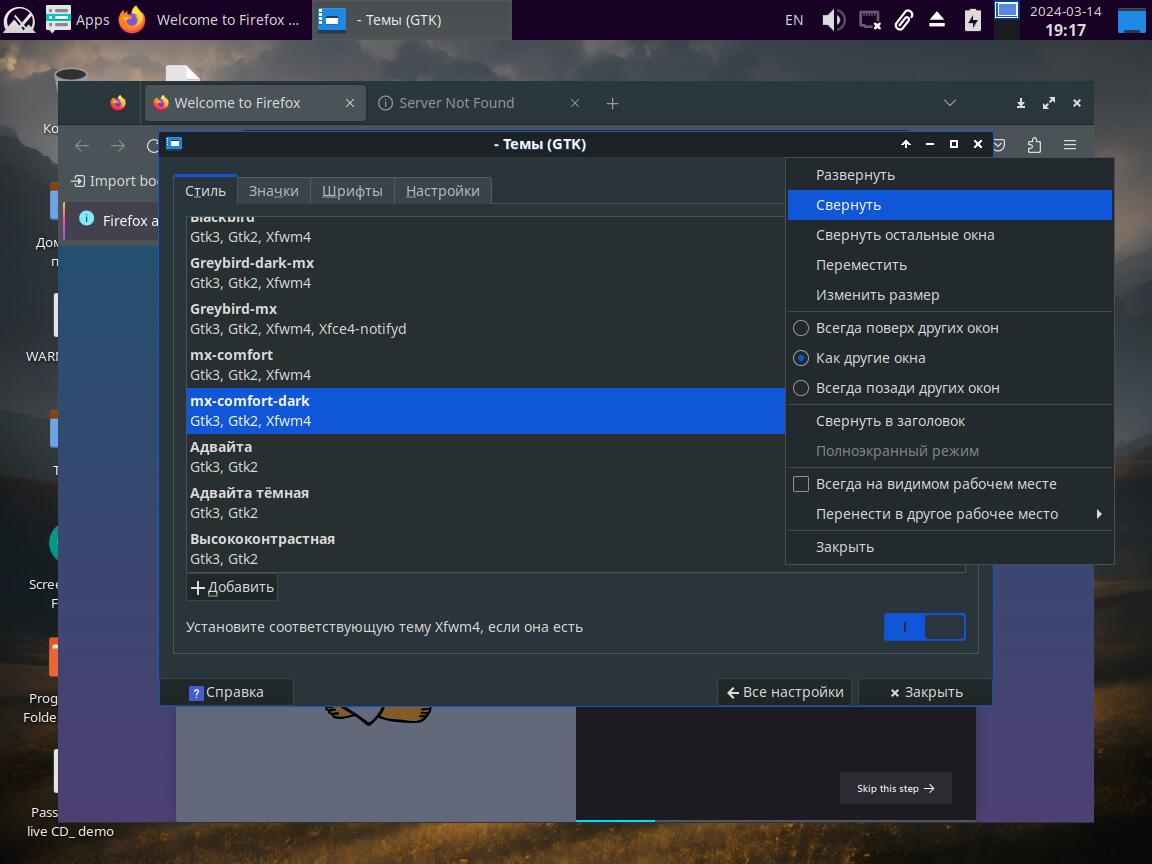
Task: Open a new tab with plus button
Action: click(x=612, y=104)
